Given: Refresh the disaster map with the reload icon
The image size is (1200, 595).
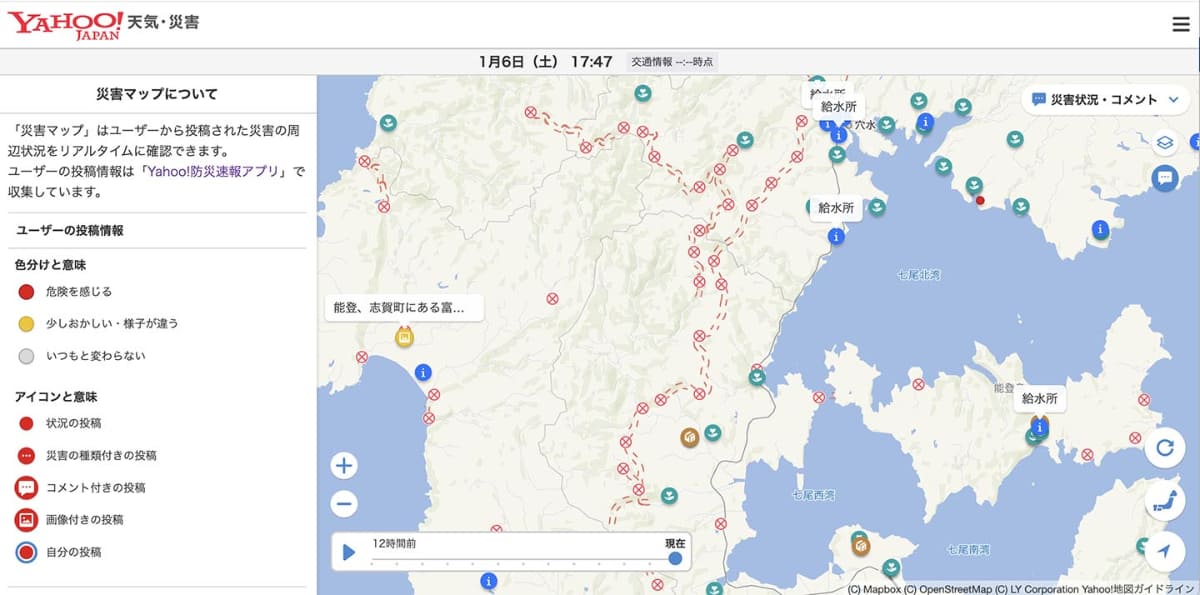Looking at the screenshot, I should tap(1166, 449).
